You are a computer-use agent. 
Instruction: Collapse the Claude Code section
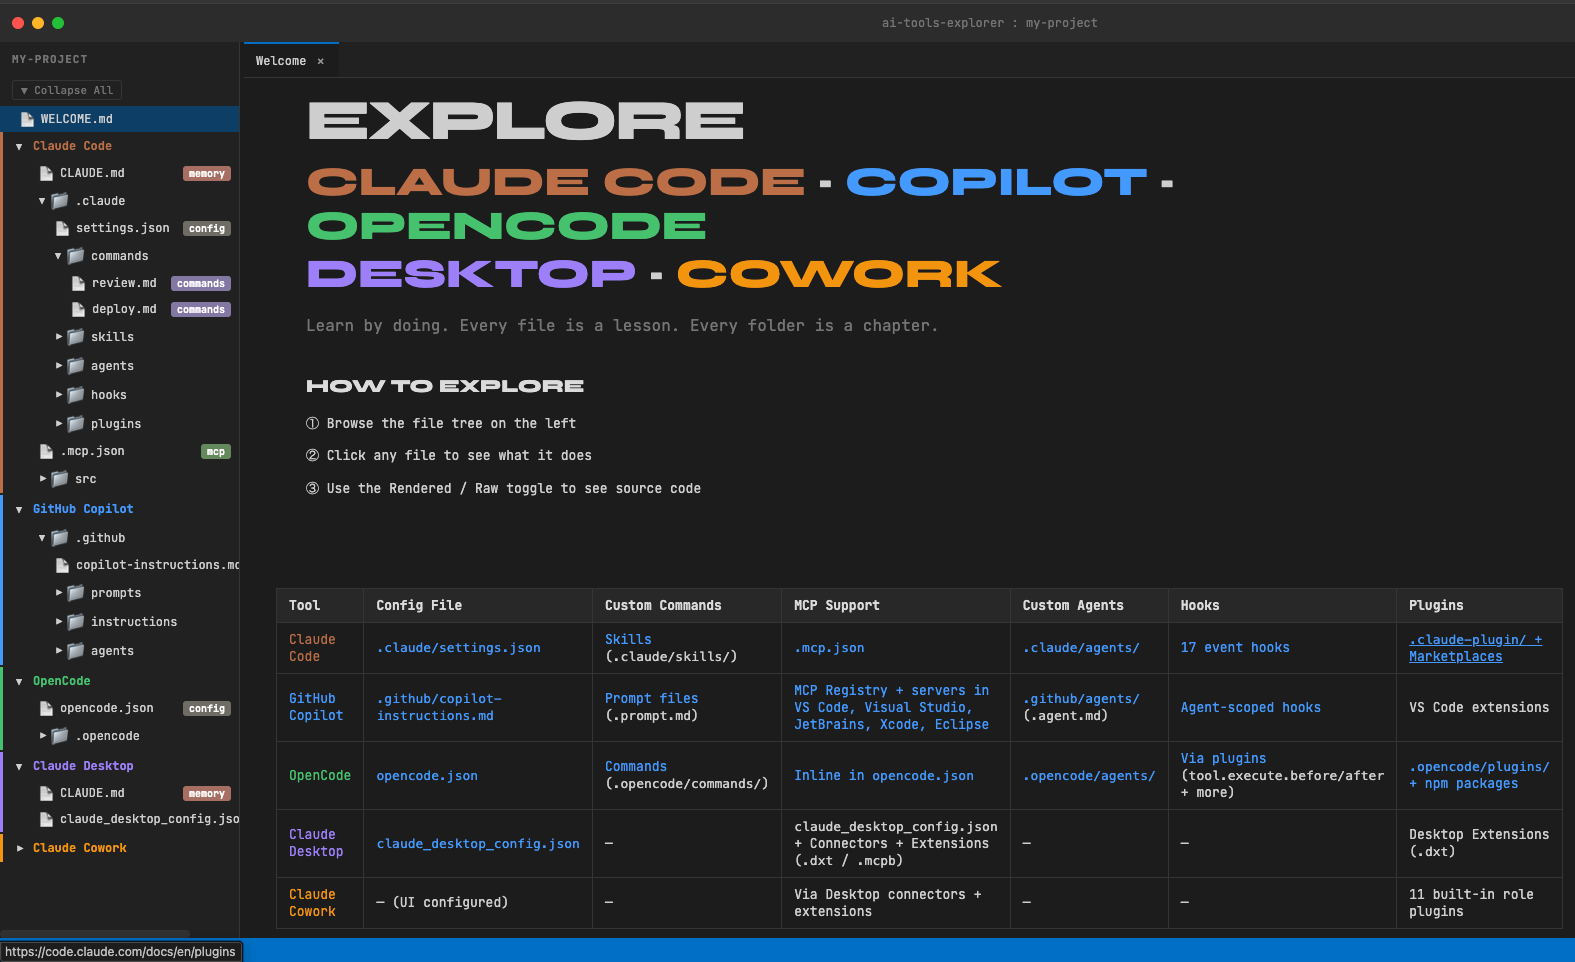19,147
